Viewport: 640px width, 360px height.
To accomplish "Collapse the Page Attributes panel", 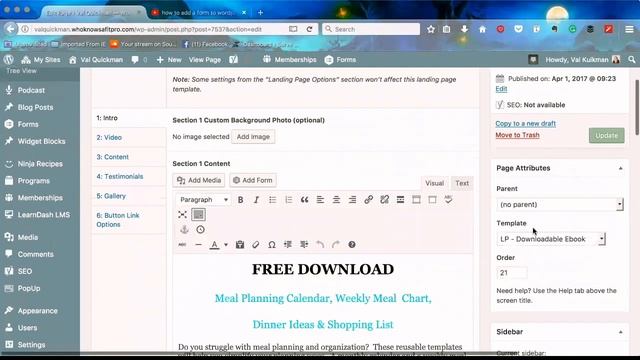I will click(620, 168).
